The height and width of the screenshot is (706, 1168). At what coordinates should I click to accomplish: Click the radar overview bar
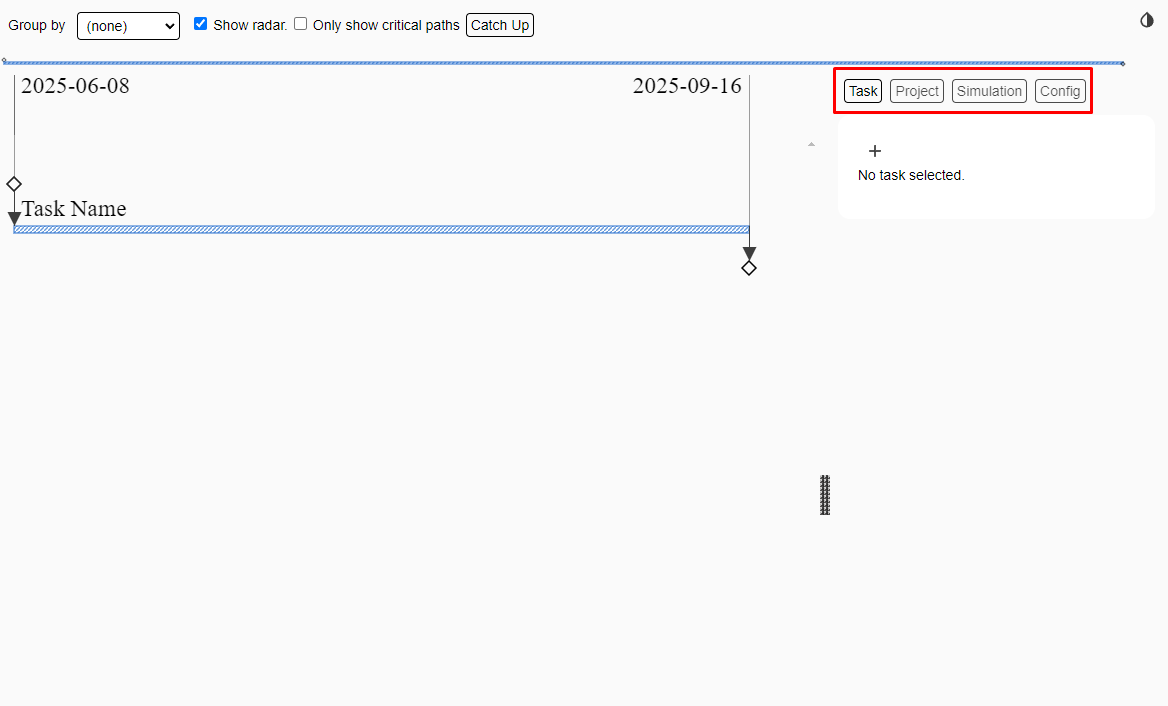pos(563,63)
